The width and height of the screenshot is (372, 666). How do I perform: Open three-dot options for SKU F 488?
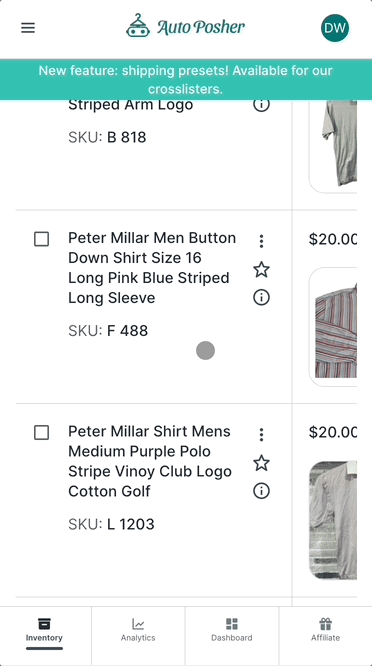pos(261,241)
